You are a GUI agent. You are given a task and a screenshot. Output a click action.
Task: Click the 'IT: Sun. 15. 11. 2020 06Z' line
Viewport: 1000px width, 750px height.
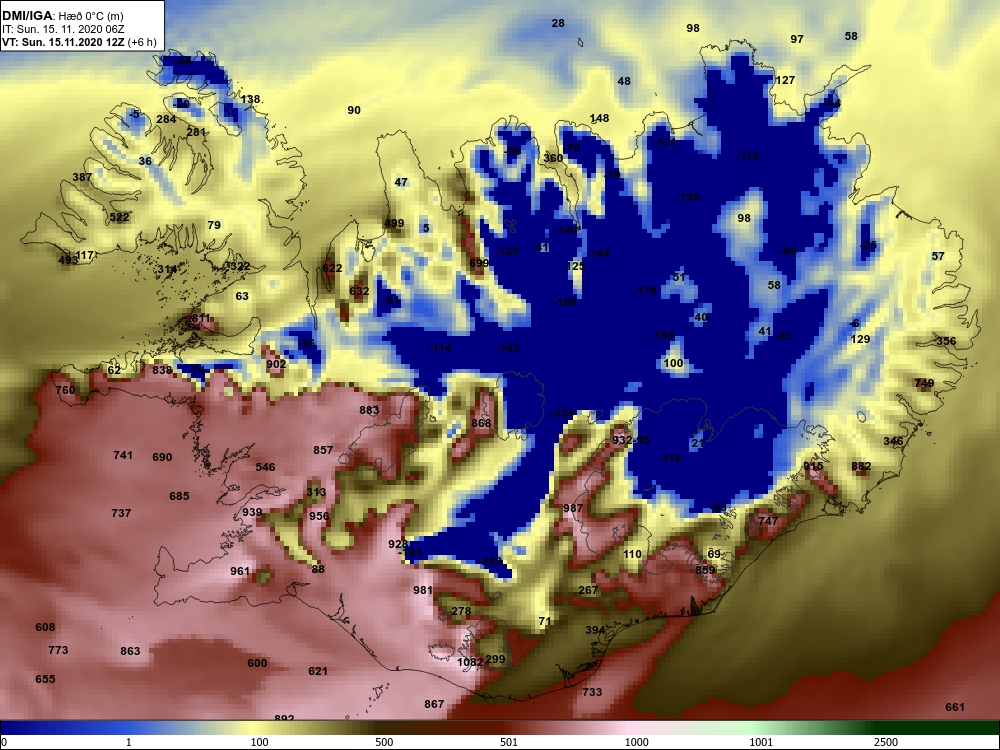tap(59, 29)
